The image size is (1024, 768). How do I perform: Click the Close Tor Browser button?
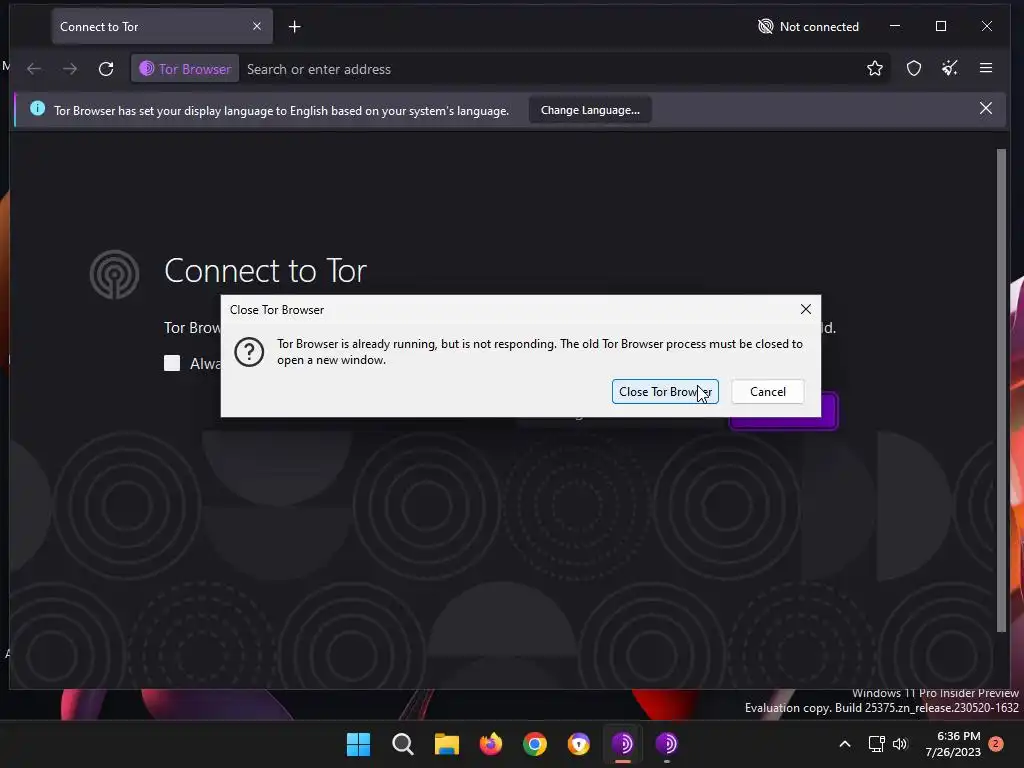(665, 392)
